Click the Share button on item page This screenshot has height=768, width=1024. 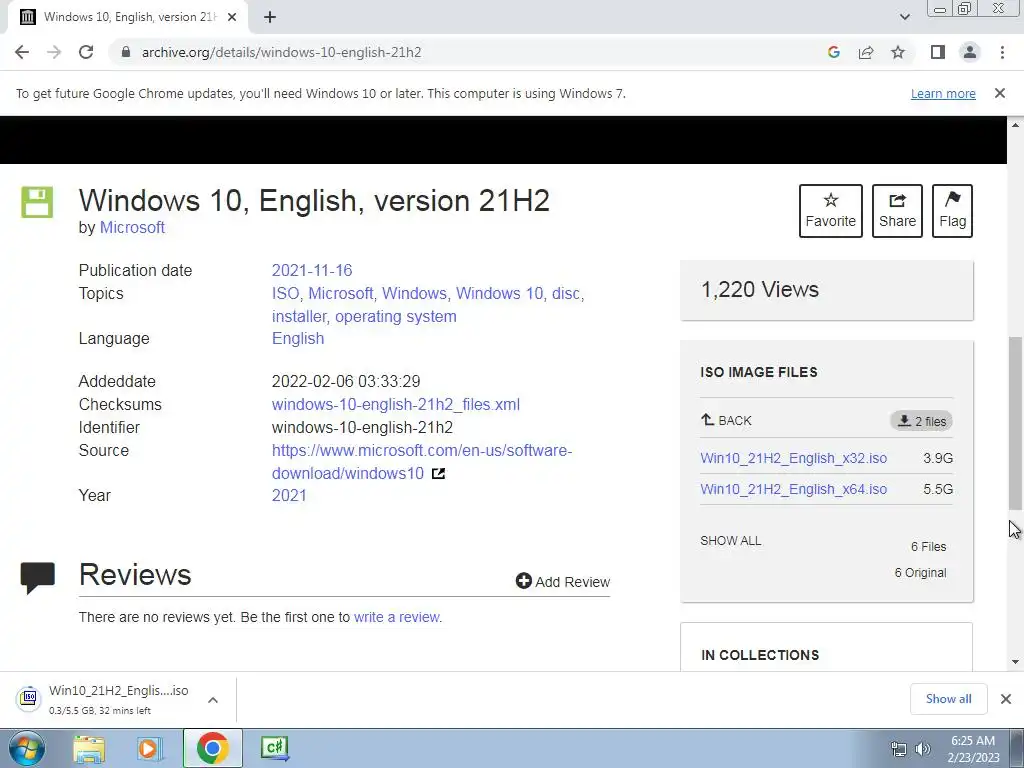point(897,211)
